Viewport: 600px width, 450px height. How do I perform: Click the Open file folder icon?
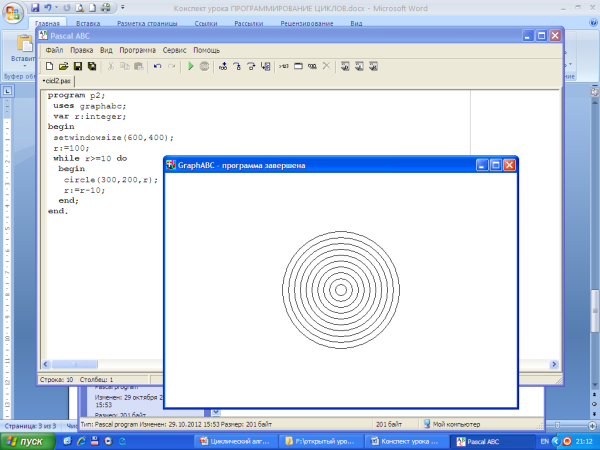(x=63, y=67)
